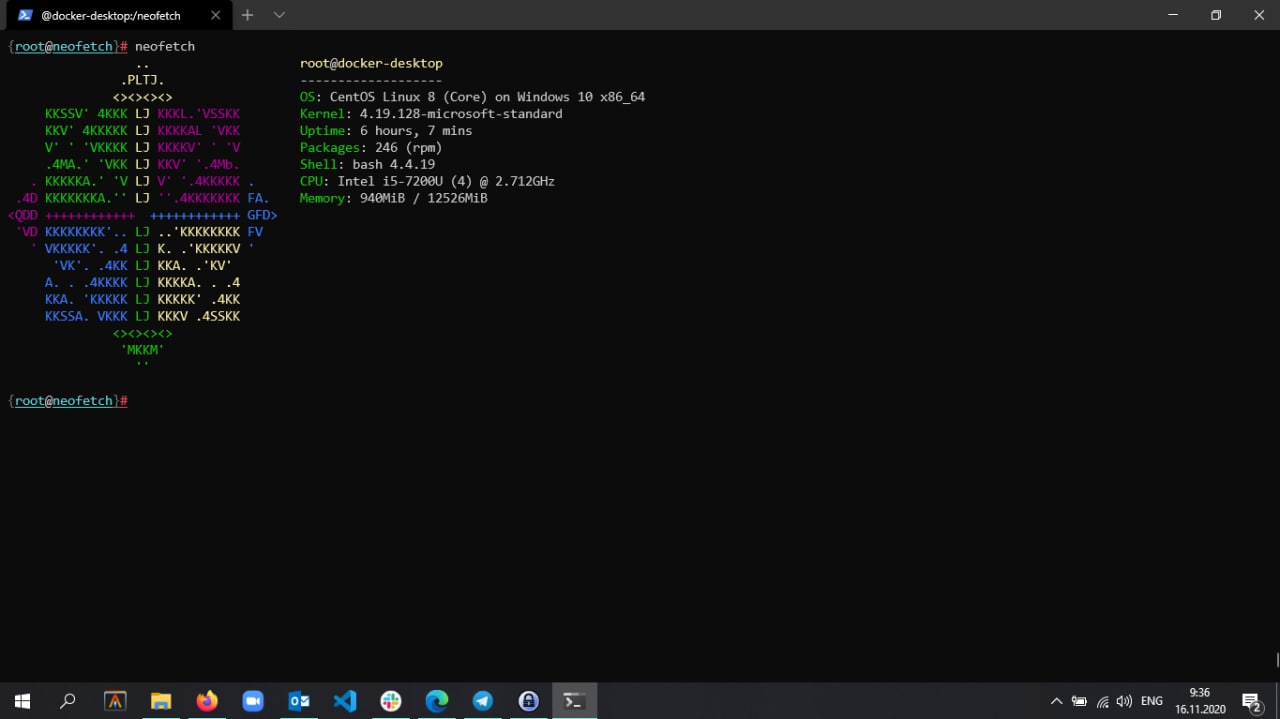1280x719 pixels.
Task: Open Telegram from the taskbar
Action: [483, 701]
